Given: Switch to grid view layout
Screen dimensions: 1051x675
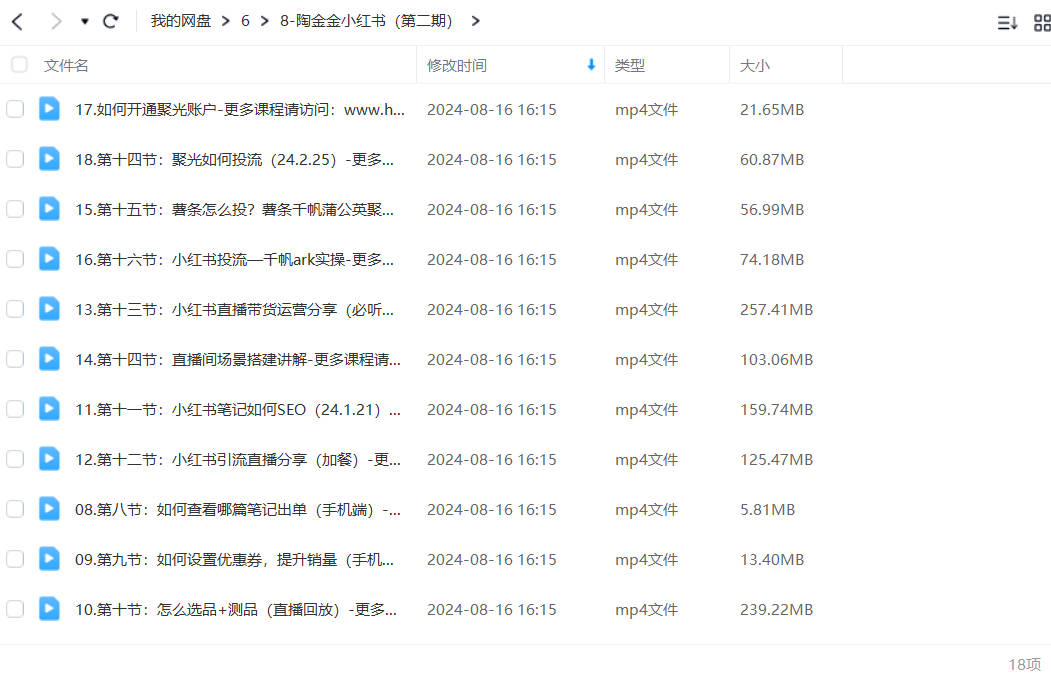Looking at the screenshot, I should 1042,23.
